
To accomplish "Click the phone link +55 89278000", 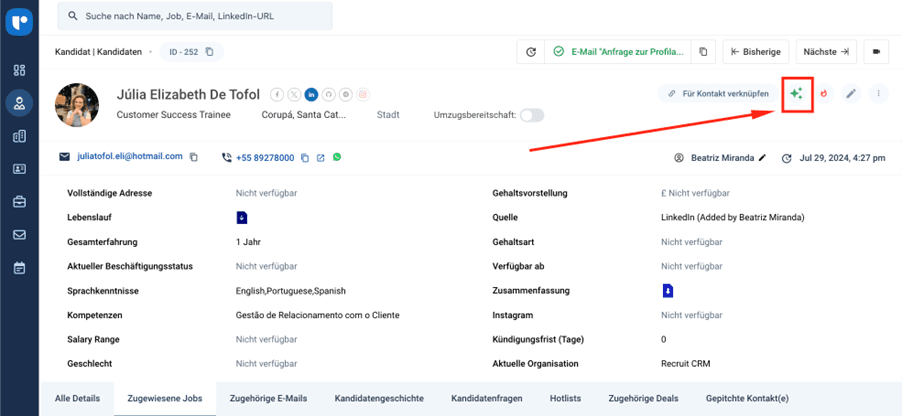I will [265, 158].
